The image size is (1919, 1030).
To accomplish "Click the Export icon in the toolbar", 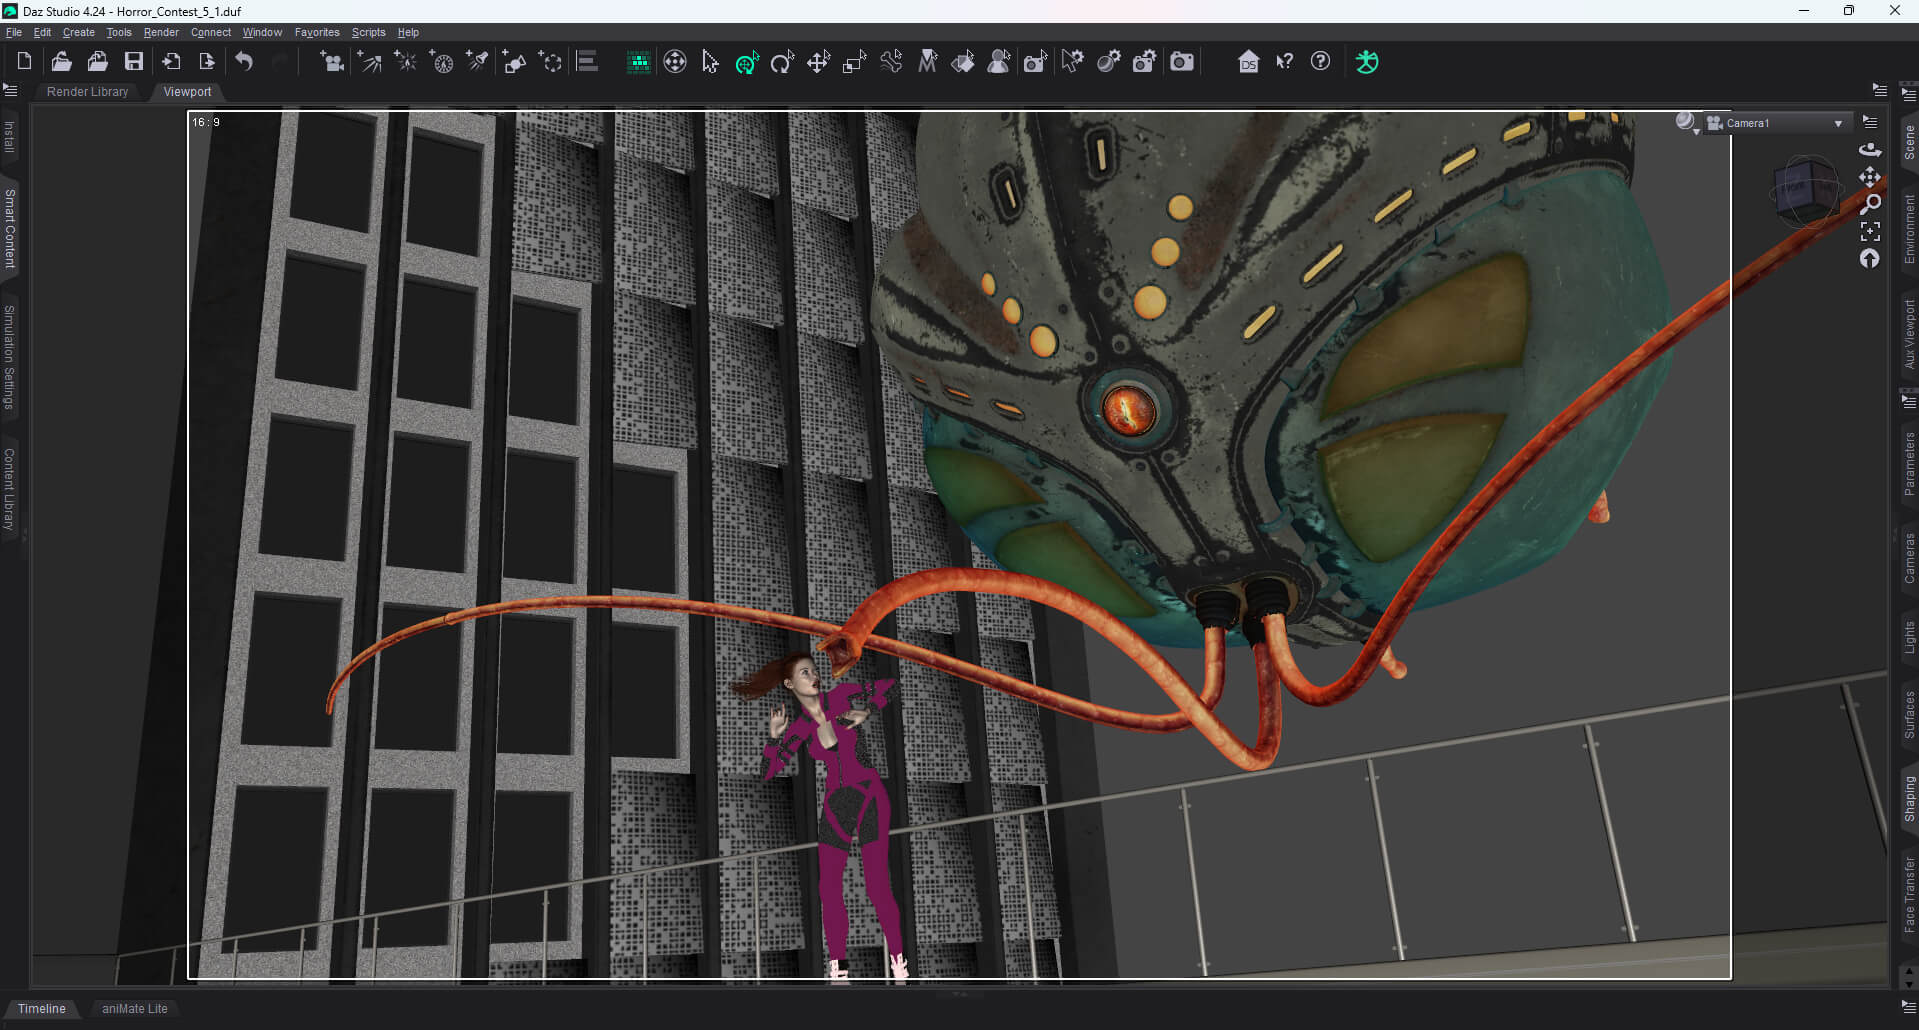I will click(207, 62).
